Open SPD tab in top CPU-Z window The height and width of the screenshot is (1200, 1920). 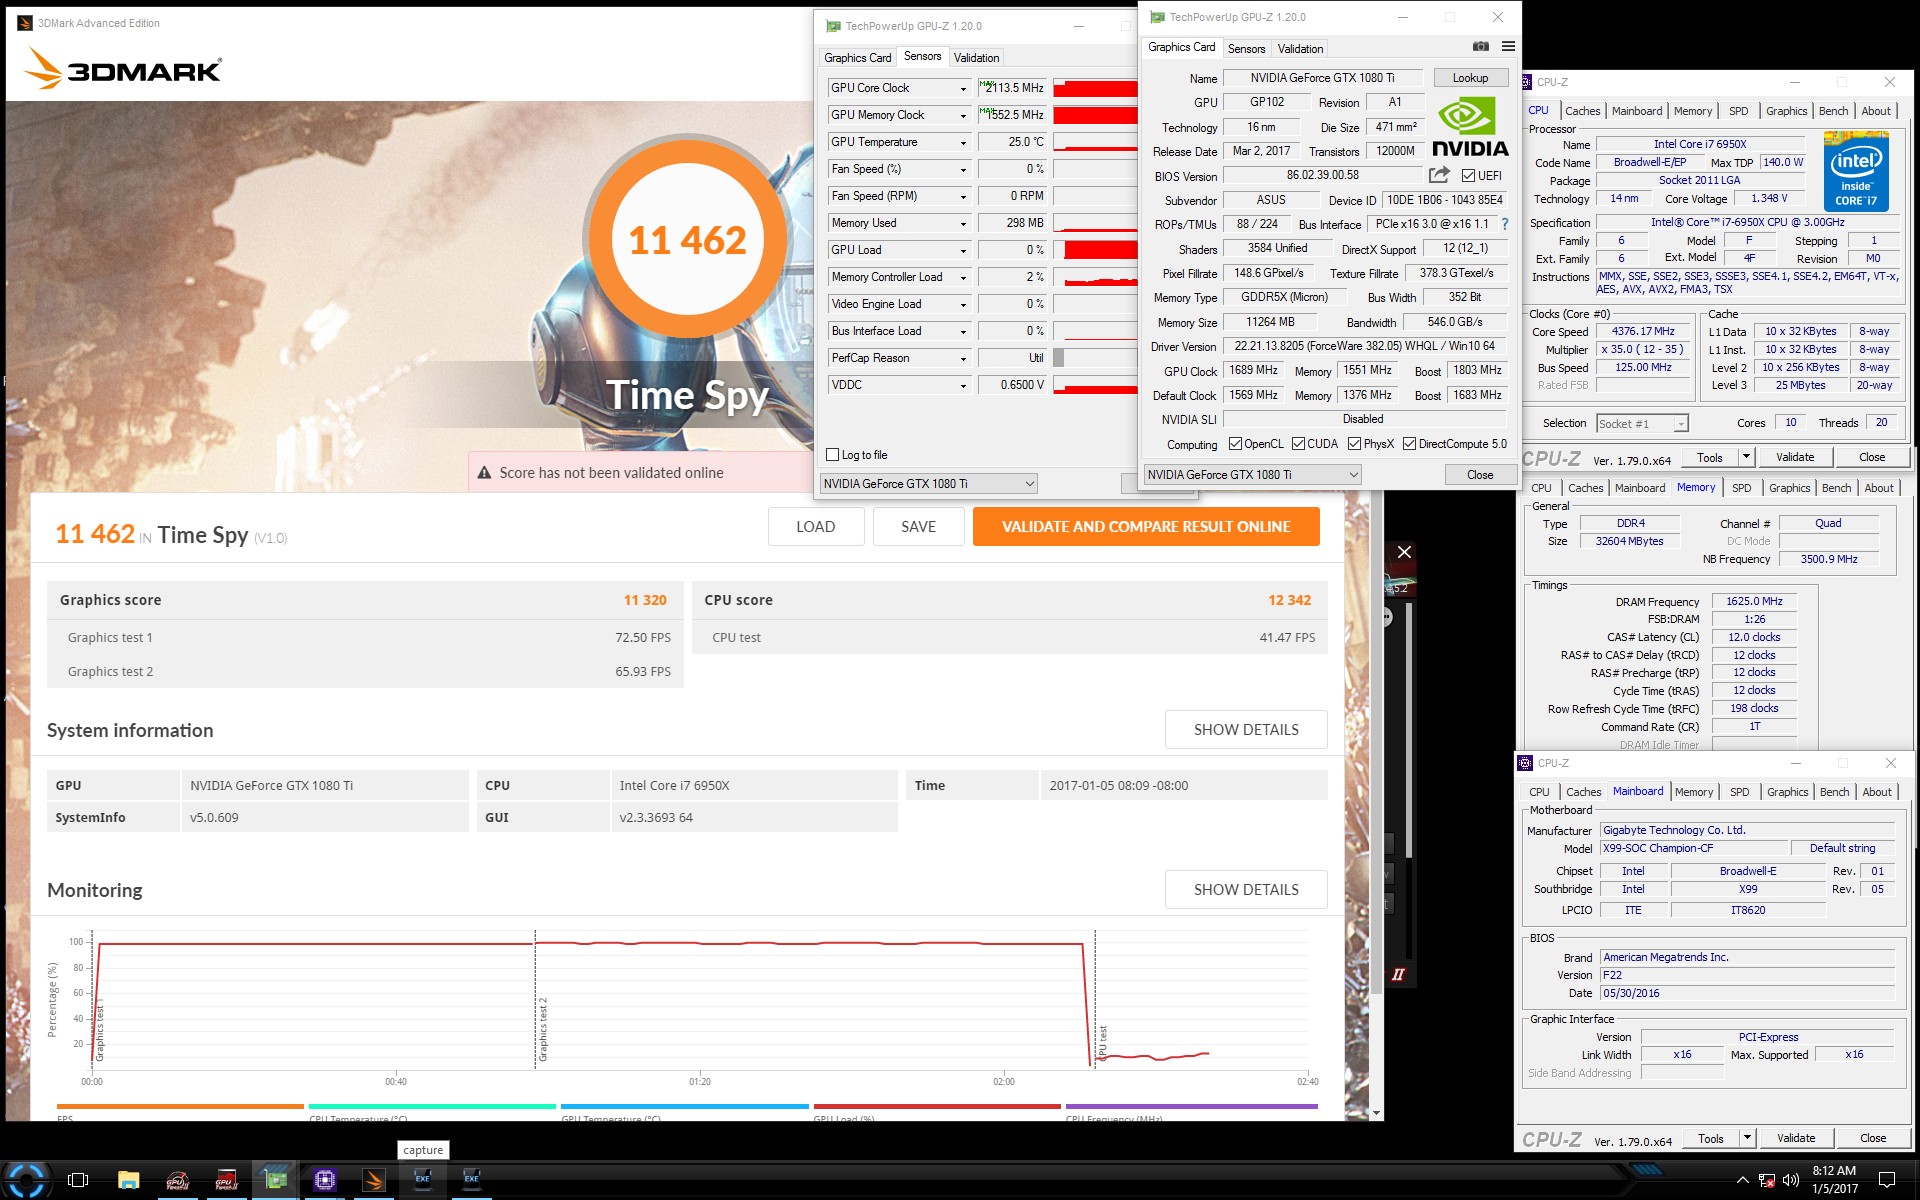pos(1739,111)
